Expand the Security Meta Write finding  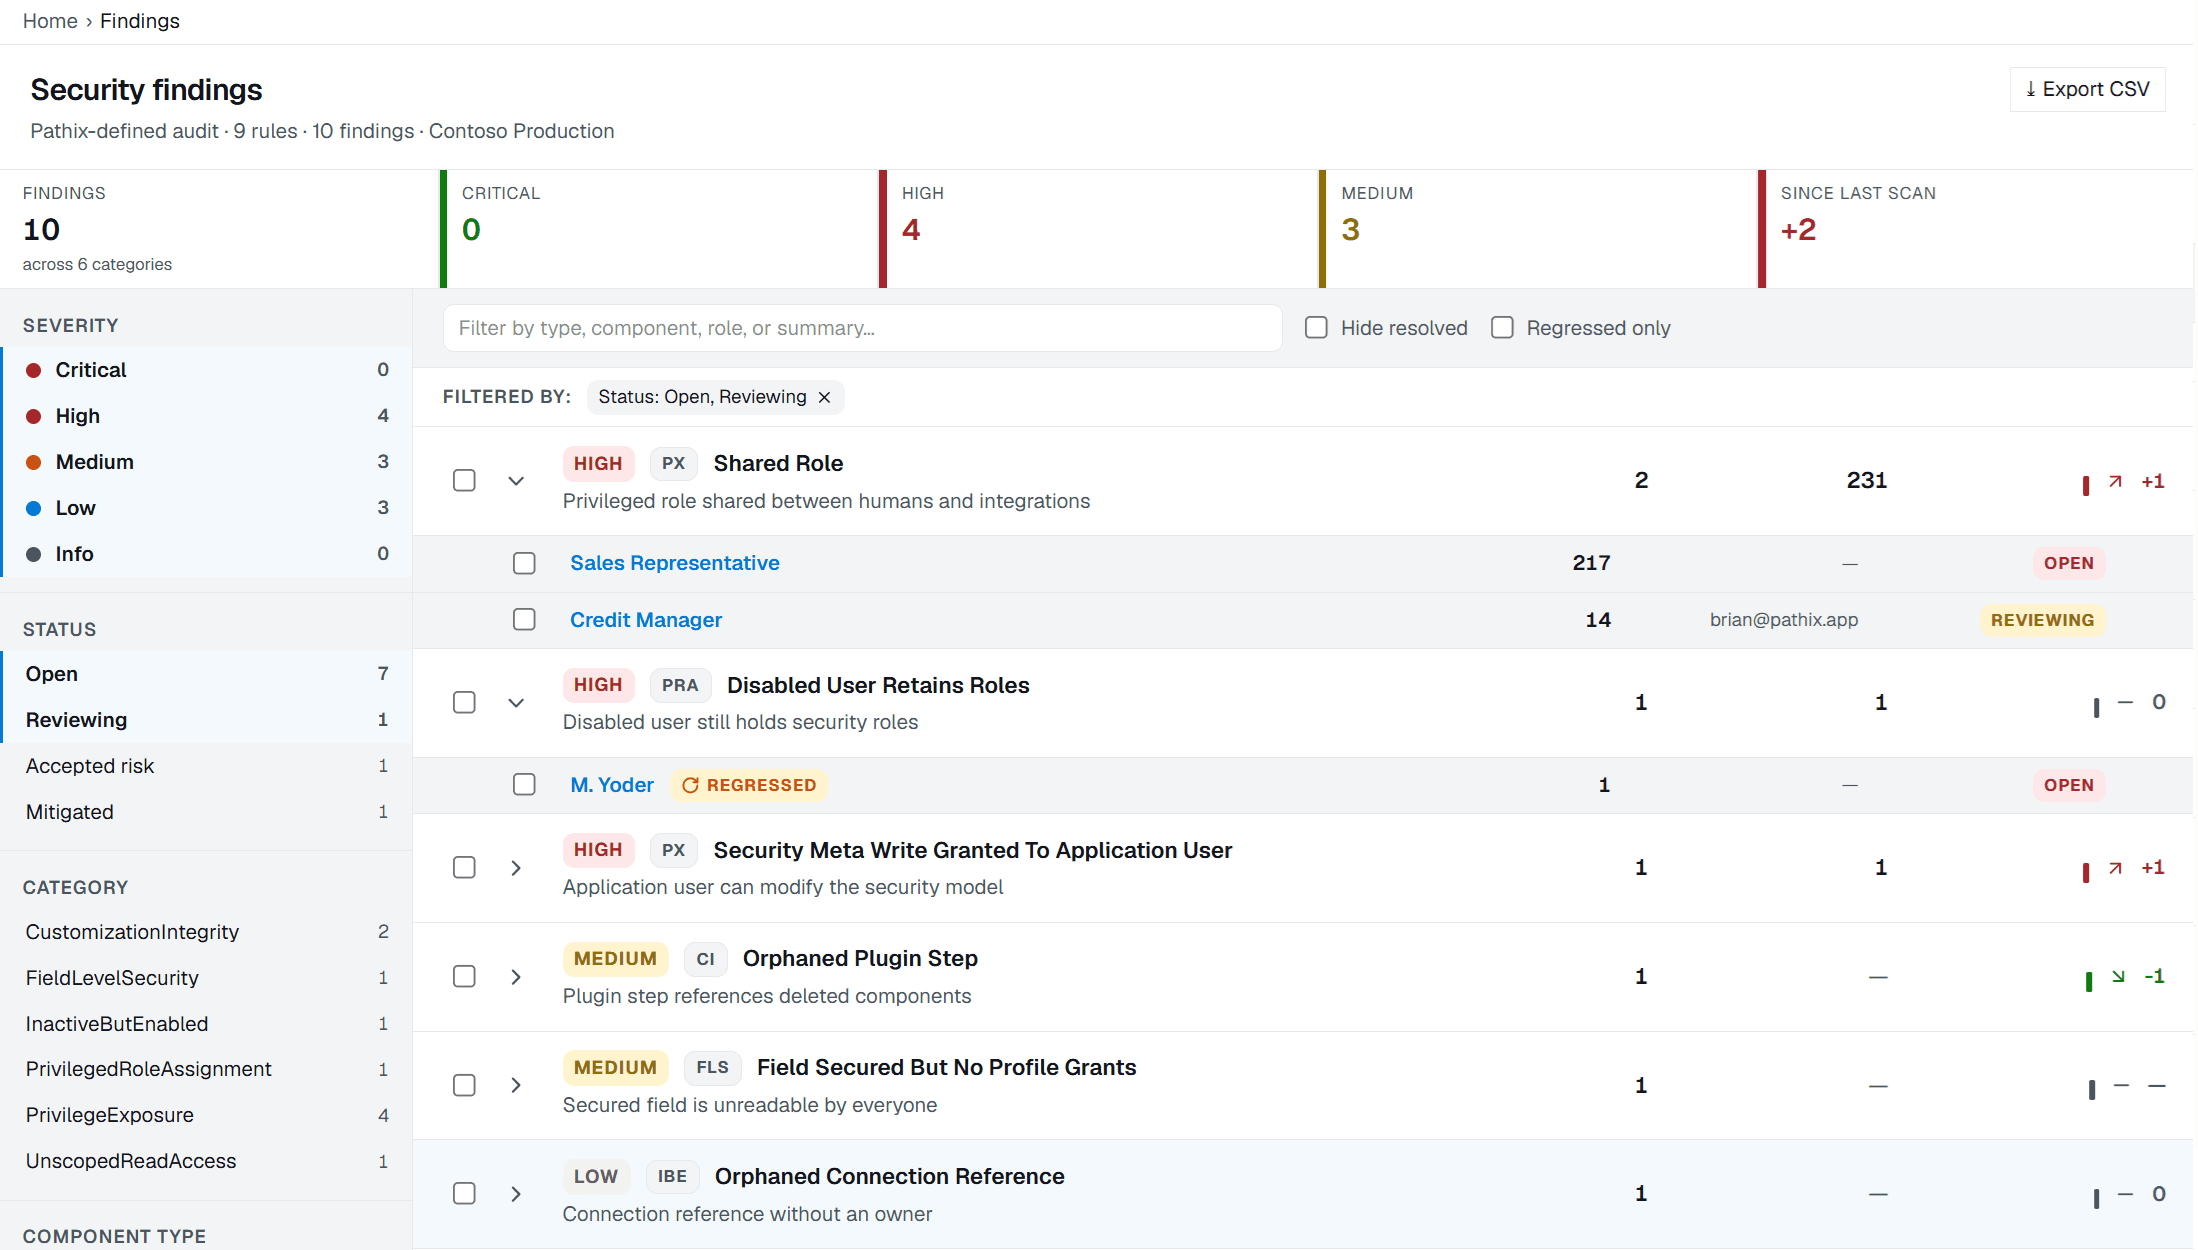(516, 868)
